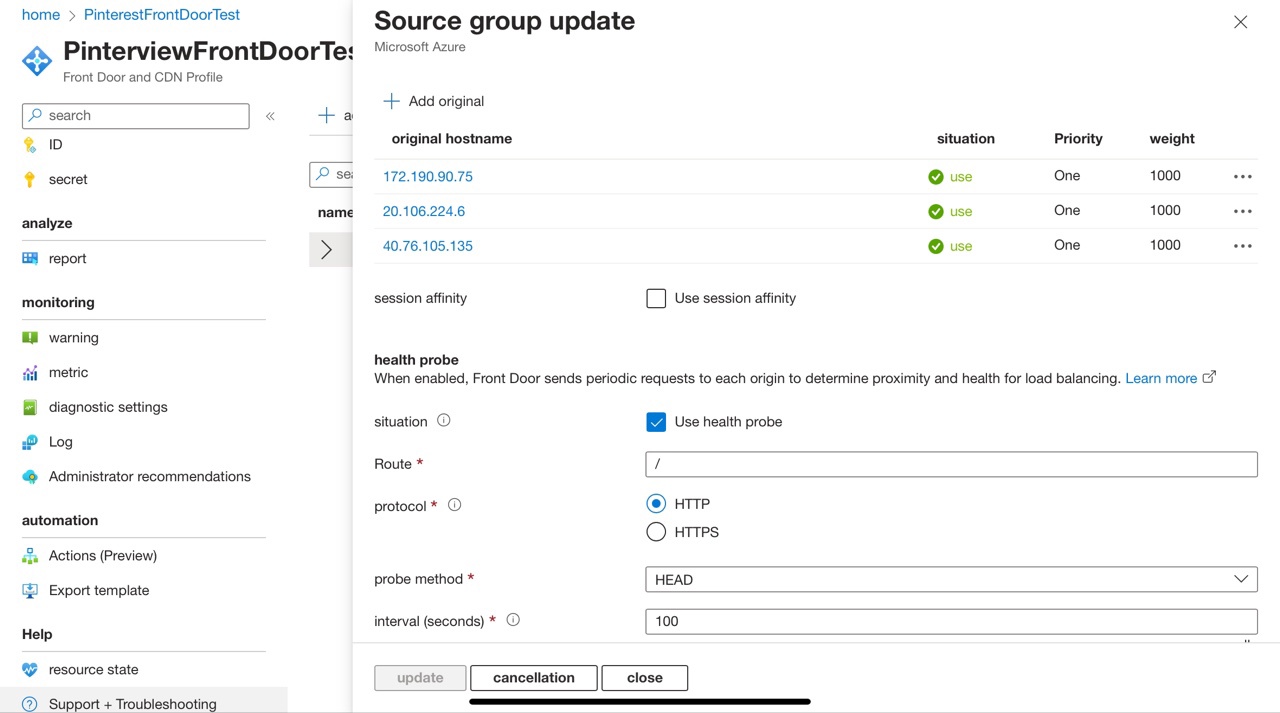Screen dimensions: 1280x713
Task: Enable the Use session affinity checkbox
Action: click(x=656, y=298)
